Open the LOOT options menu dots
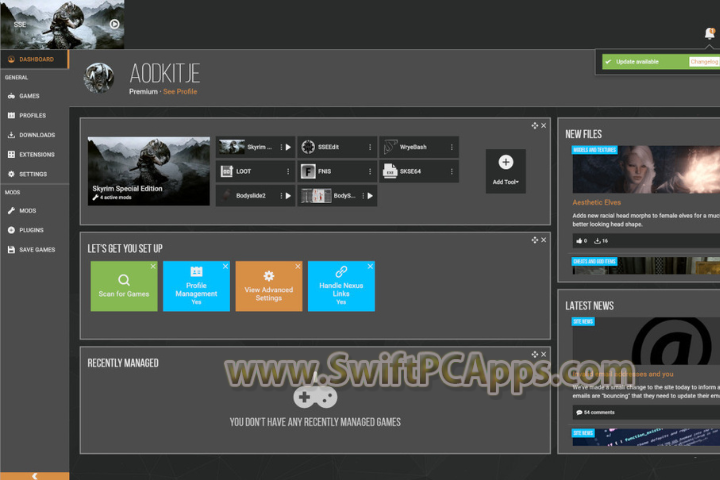The height and width of the screenshot is (480, 720). [x=288, y=171]
